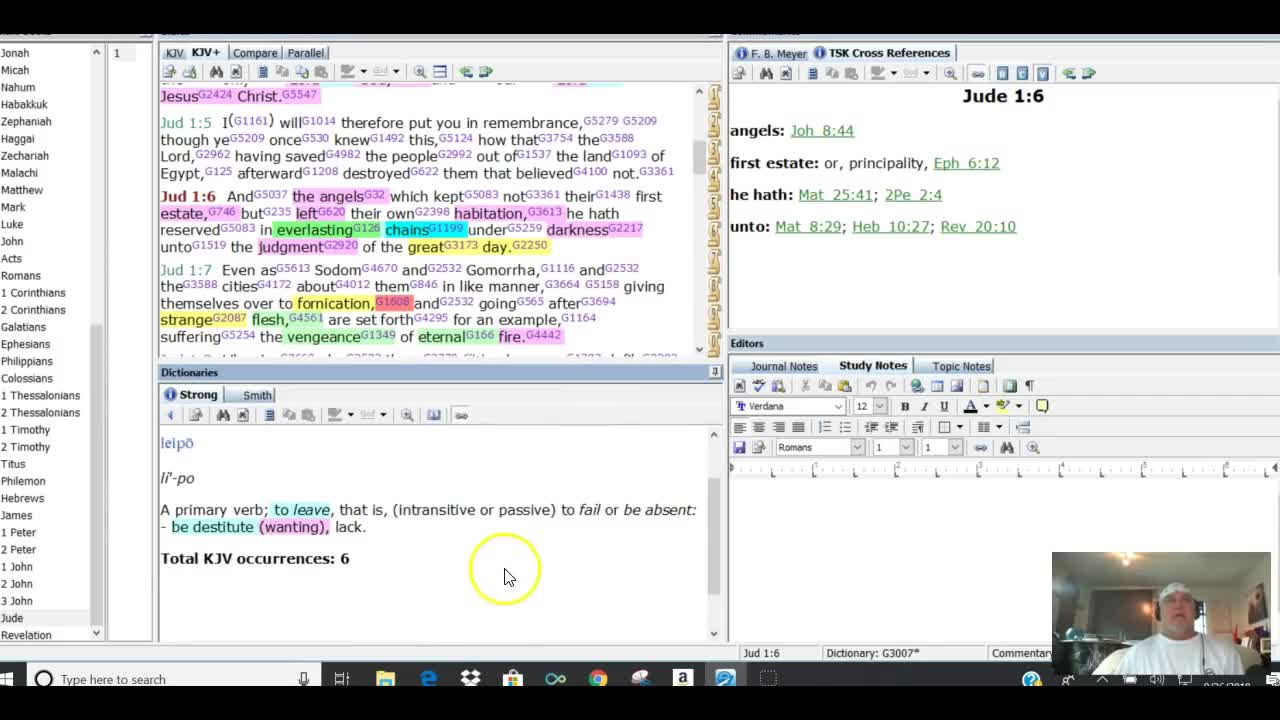Open the Verdana font dropdown
The image size is (1280, 720).
(838, 407)
